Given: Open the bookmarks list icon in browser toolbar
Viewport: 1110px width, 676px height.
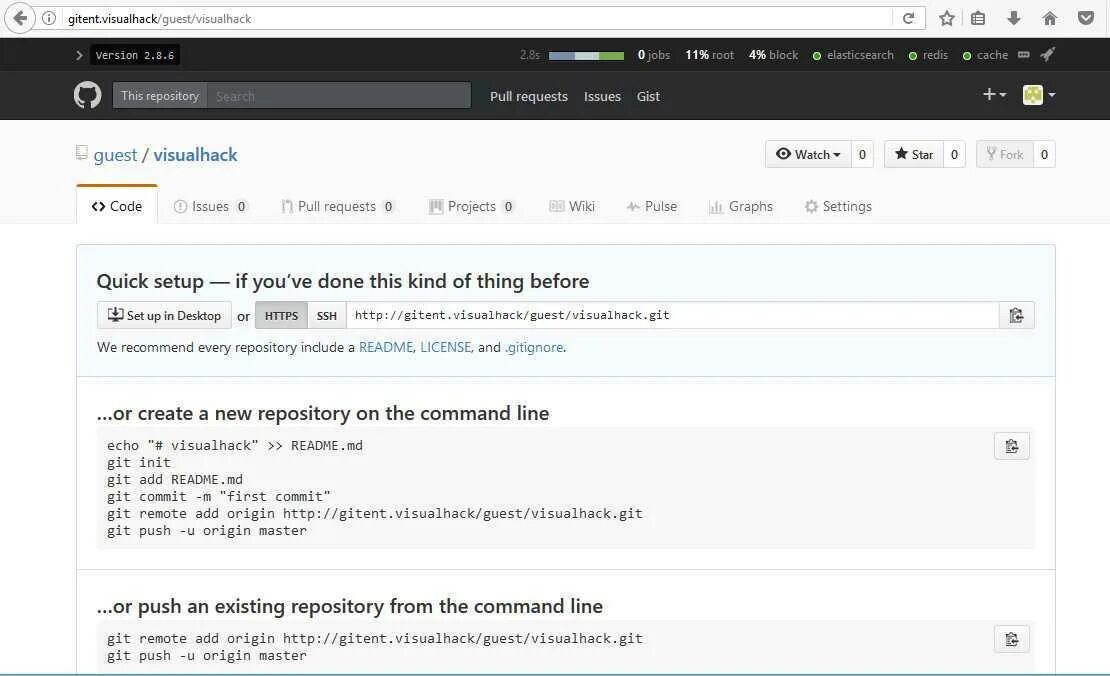Looking at the screenshot, I should click(978, 18).
